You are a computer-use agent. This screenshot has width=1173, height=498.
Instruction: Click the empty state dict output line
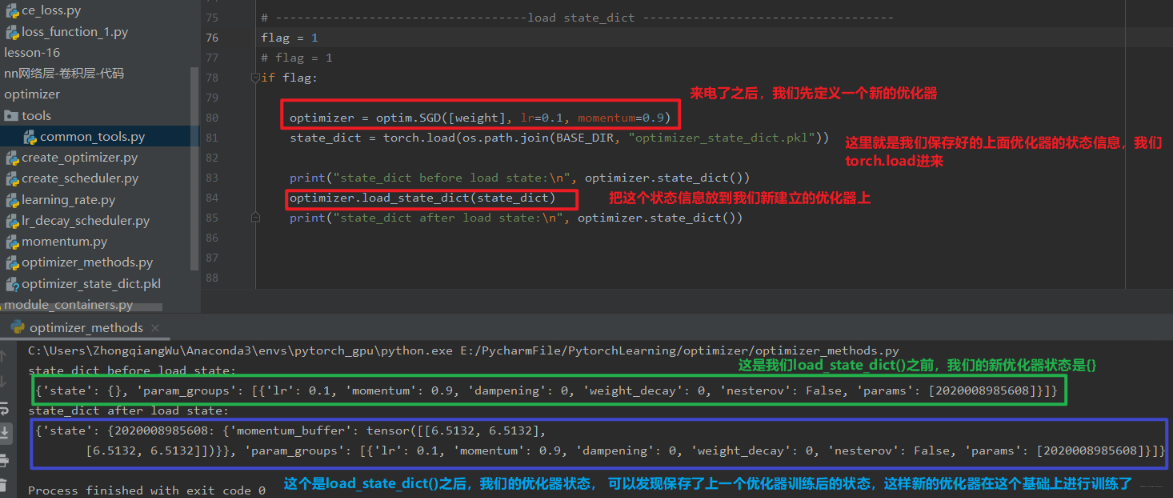546,391
